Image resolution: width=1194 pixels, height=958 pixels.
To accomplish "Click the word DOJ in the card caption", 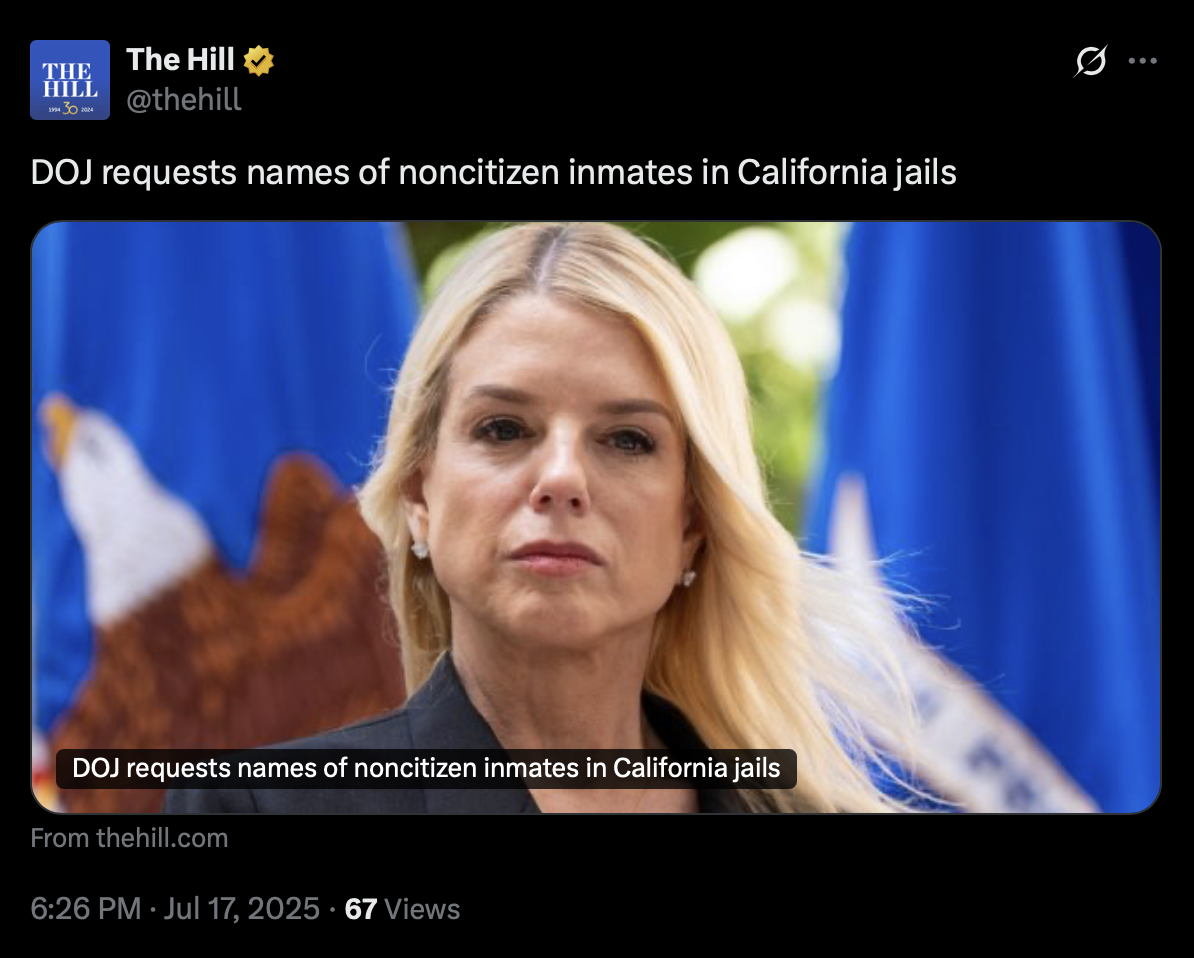I will [x=96, y=768].
